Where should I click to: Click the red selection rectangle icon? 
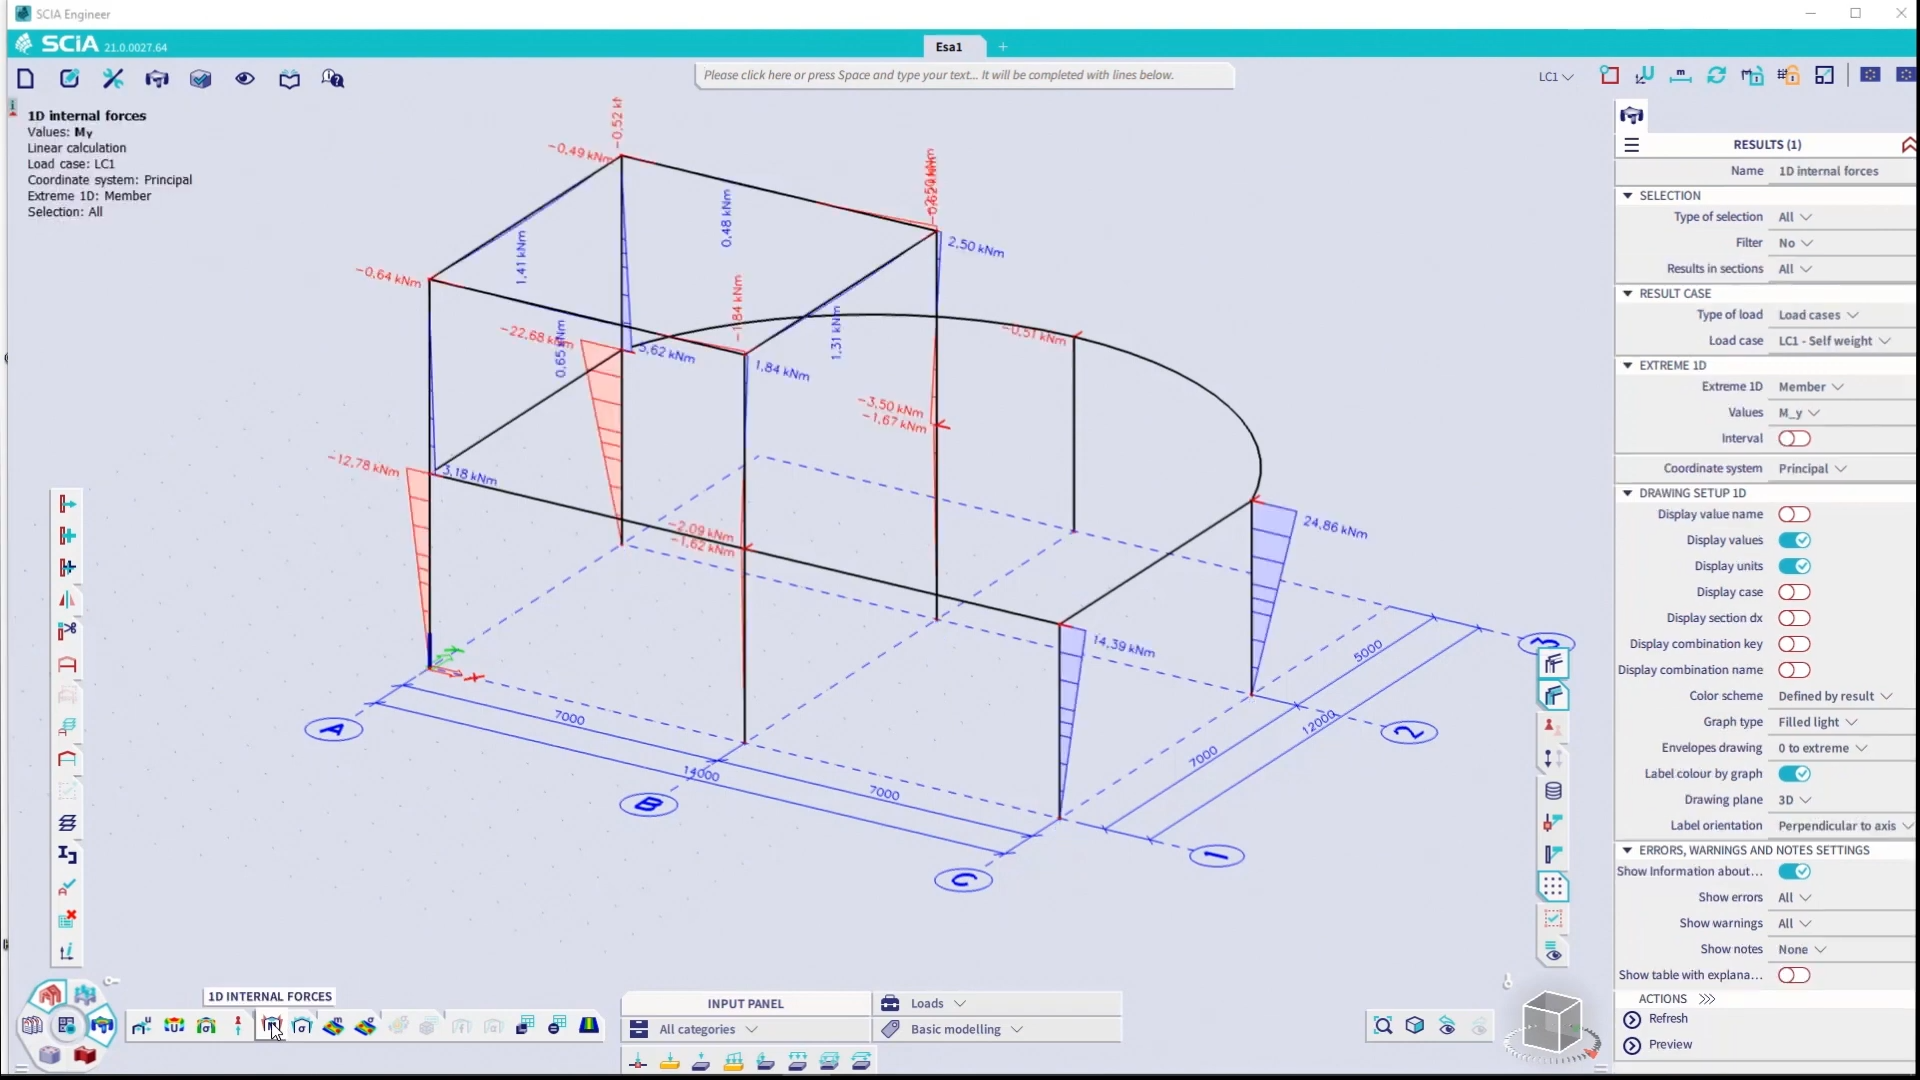pyautogui.click(x=1609, y=75)
